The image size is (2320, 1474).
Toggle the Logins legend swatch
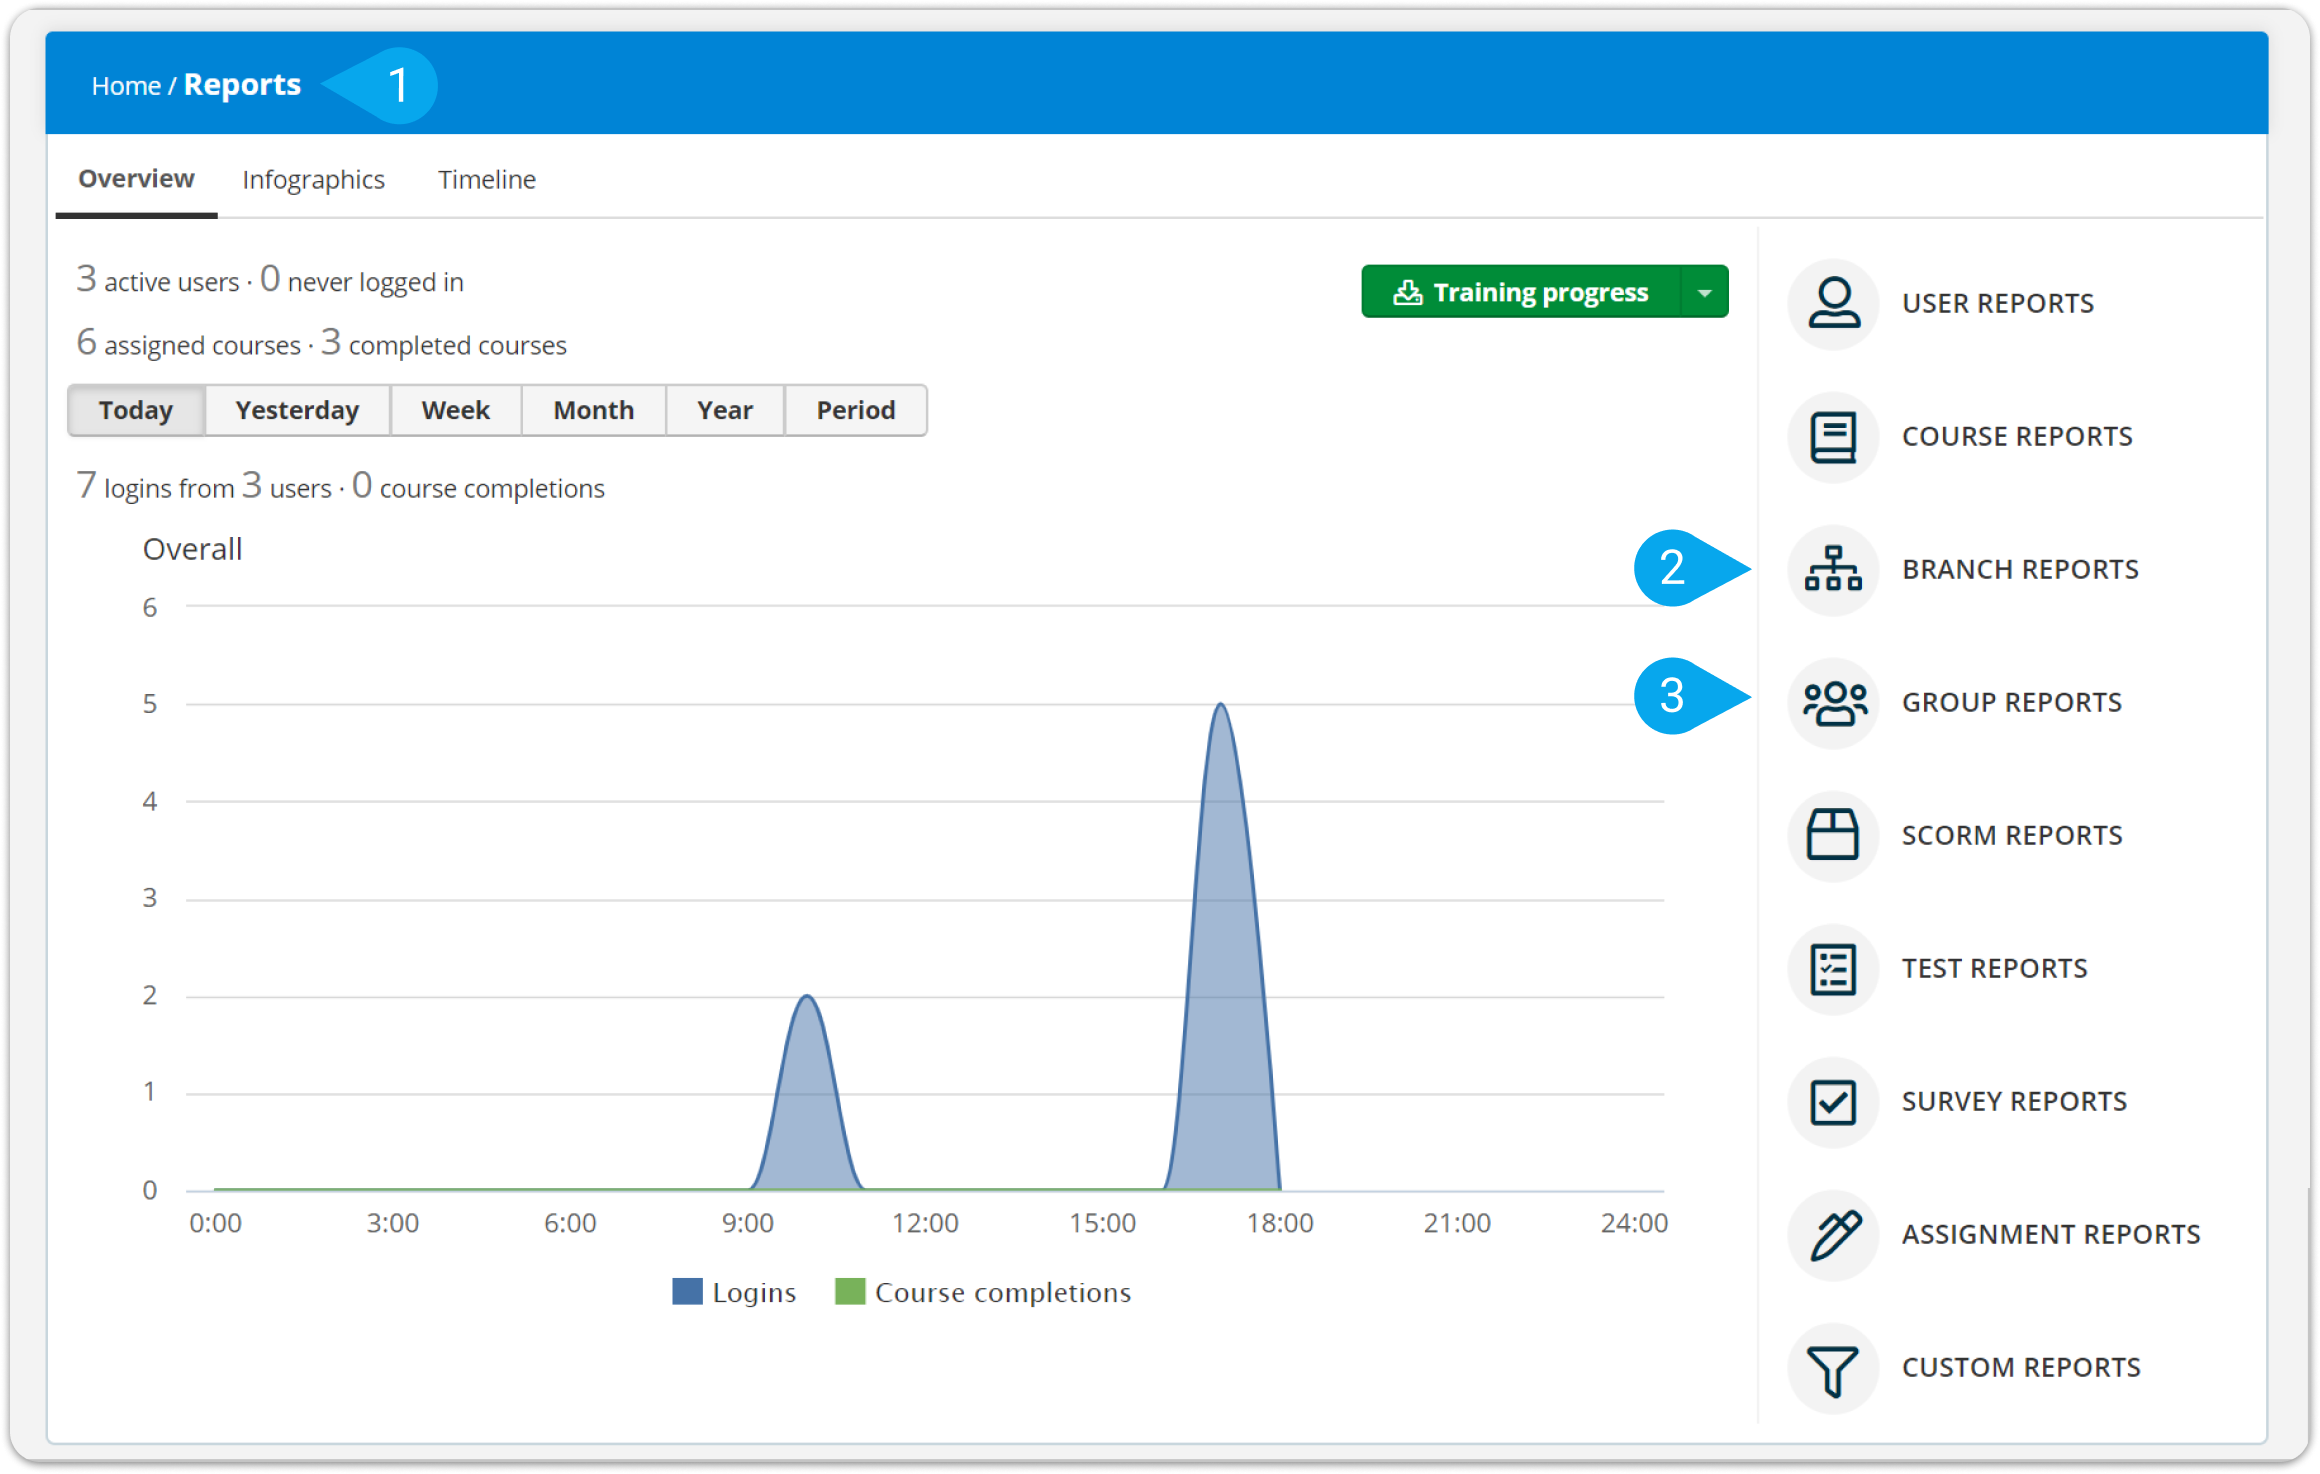coord(688,1292)
